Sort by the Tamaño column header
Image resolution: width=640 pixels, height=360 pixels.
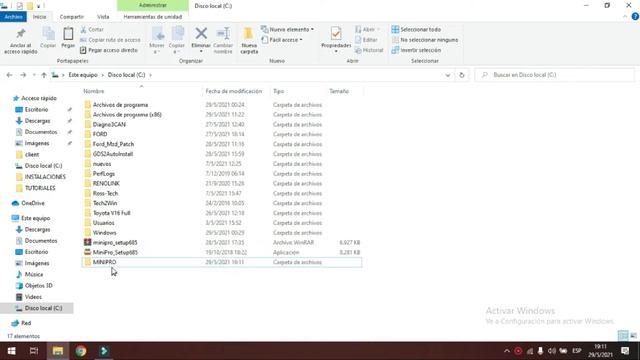(339, 91)
